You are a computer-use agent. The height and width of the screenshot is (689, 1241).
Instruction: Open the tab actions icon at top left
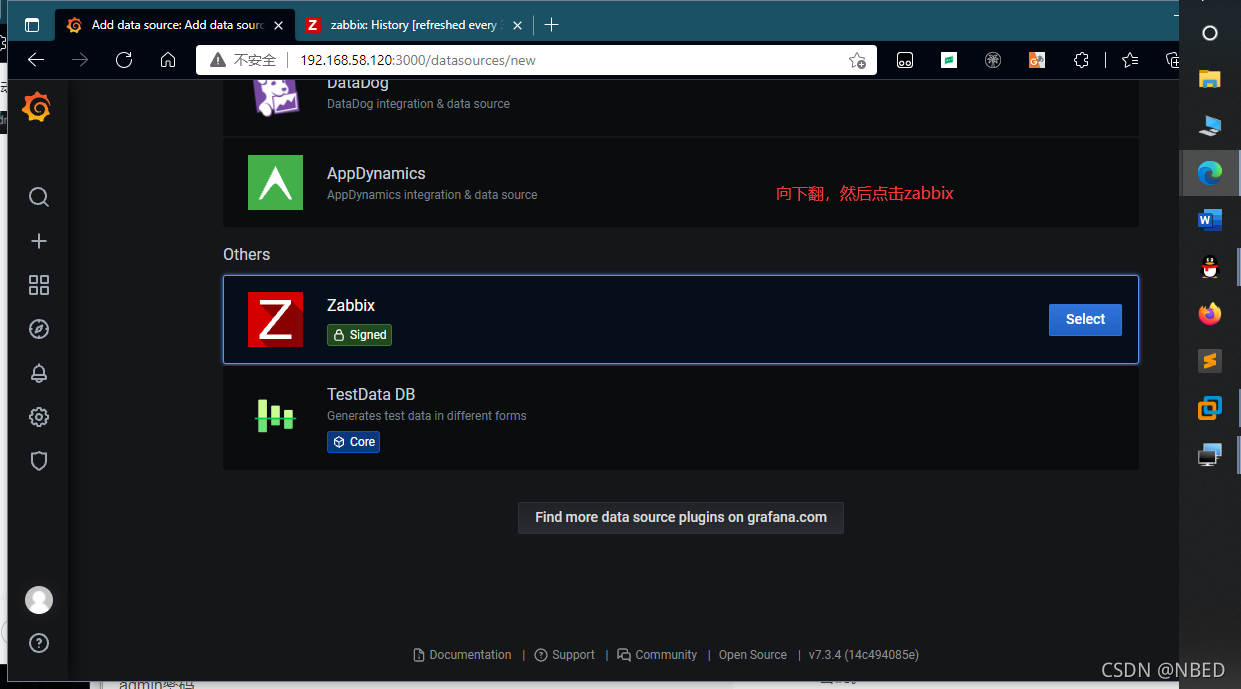tap(32, 25)
